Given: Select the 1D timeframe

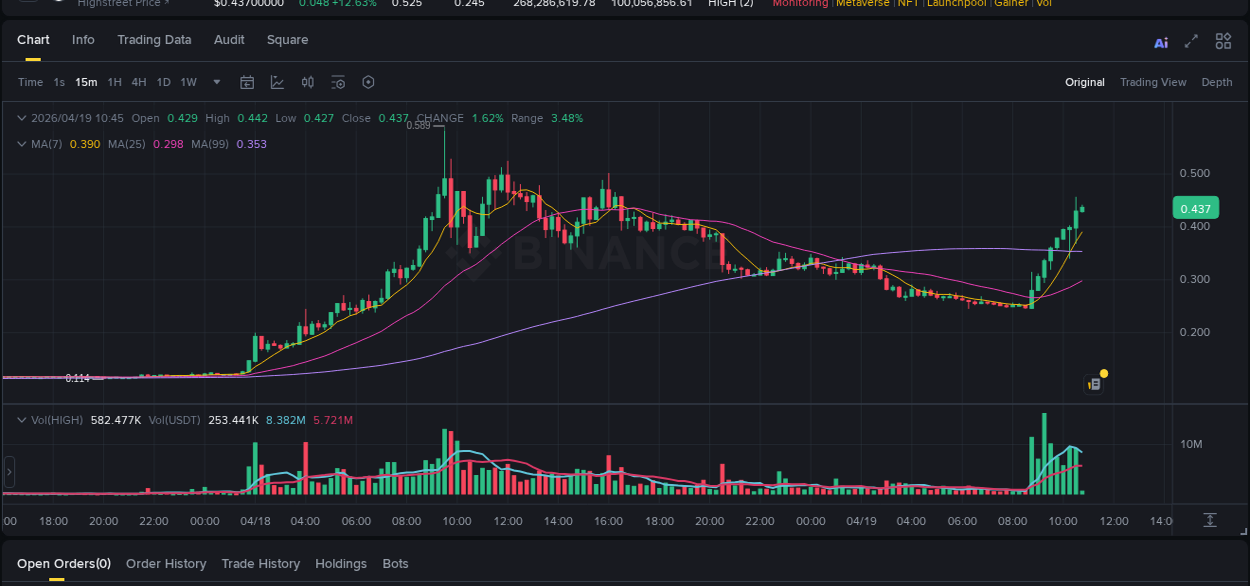Looking at the screenshot, I should click(x=163, y=82).
